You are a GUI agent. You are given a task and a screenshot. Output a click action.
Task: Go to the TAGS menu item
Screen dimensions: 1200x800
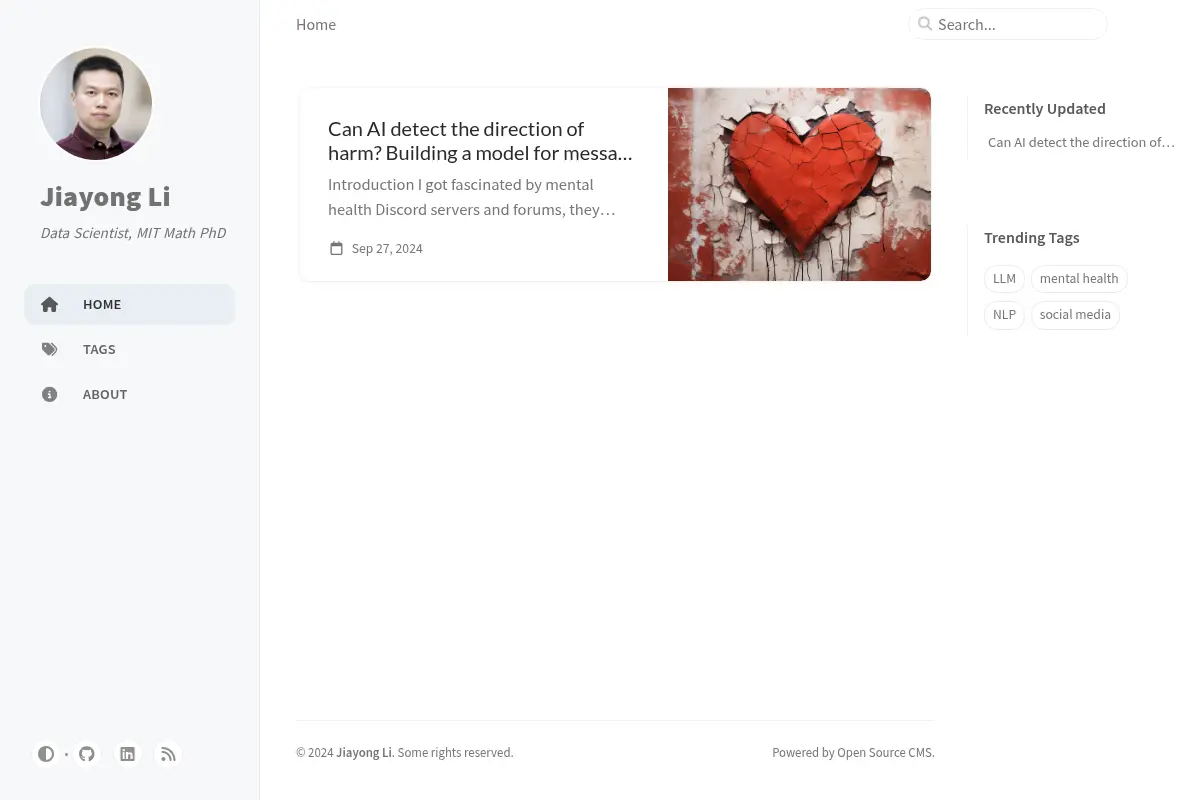(130, 349)
